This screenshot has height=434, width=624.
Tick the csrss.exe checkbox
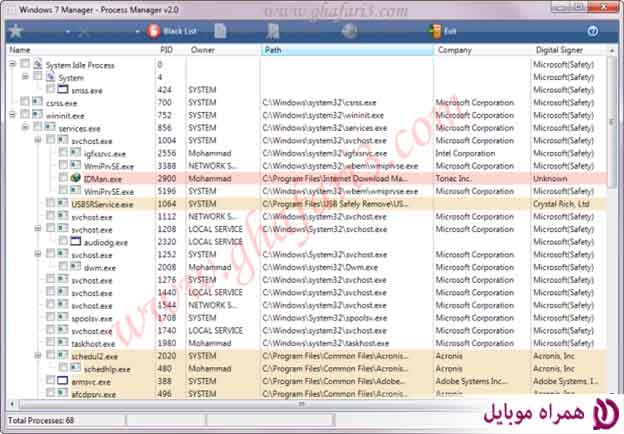pyautogui.click(x=25, y=101)
